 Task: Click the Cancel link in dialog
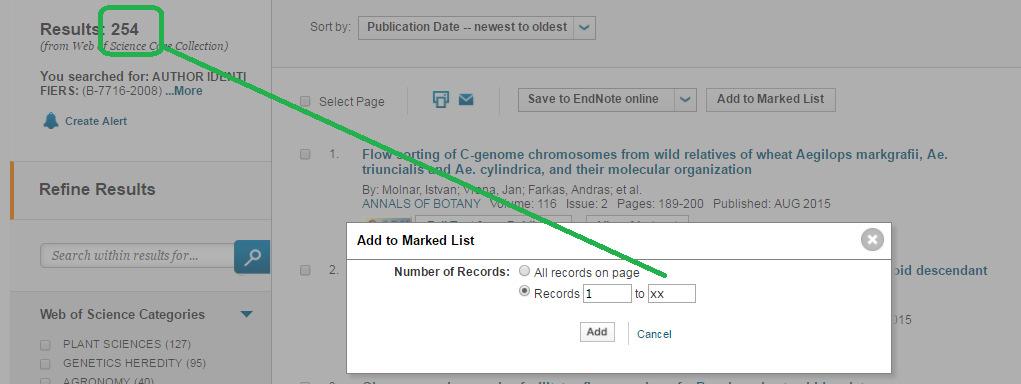coord(654,334)
